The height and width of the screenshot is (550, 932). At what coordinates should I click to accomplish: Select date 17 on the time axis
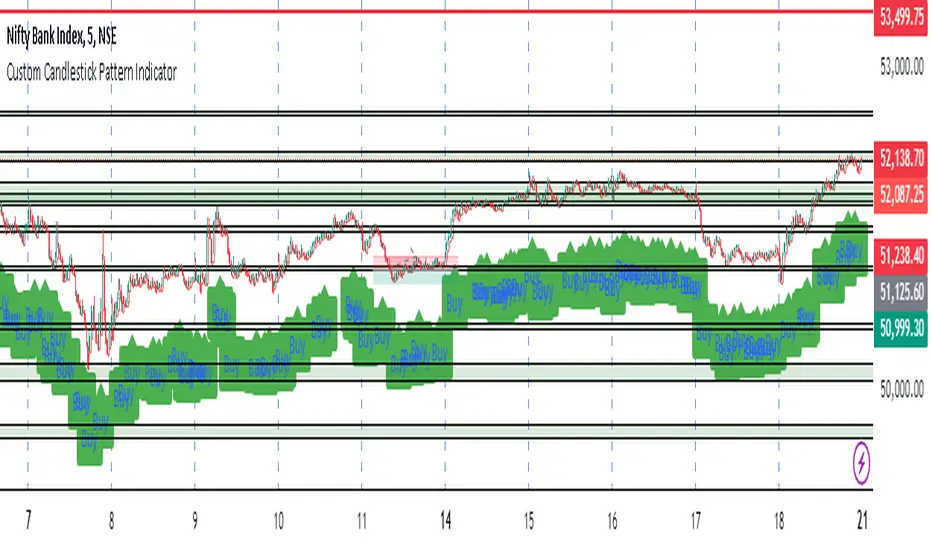pyautogui.click(x=695, y=521)
